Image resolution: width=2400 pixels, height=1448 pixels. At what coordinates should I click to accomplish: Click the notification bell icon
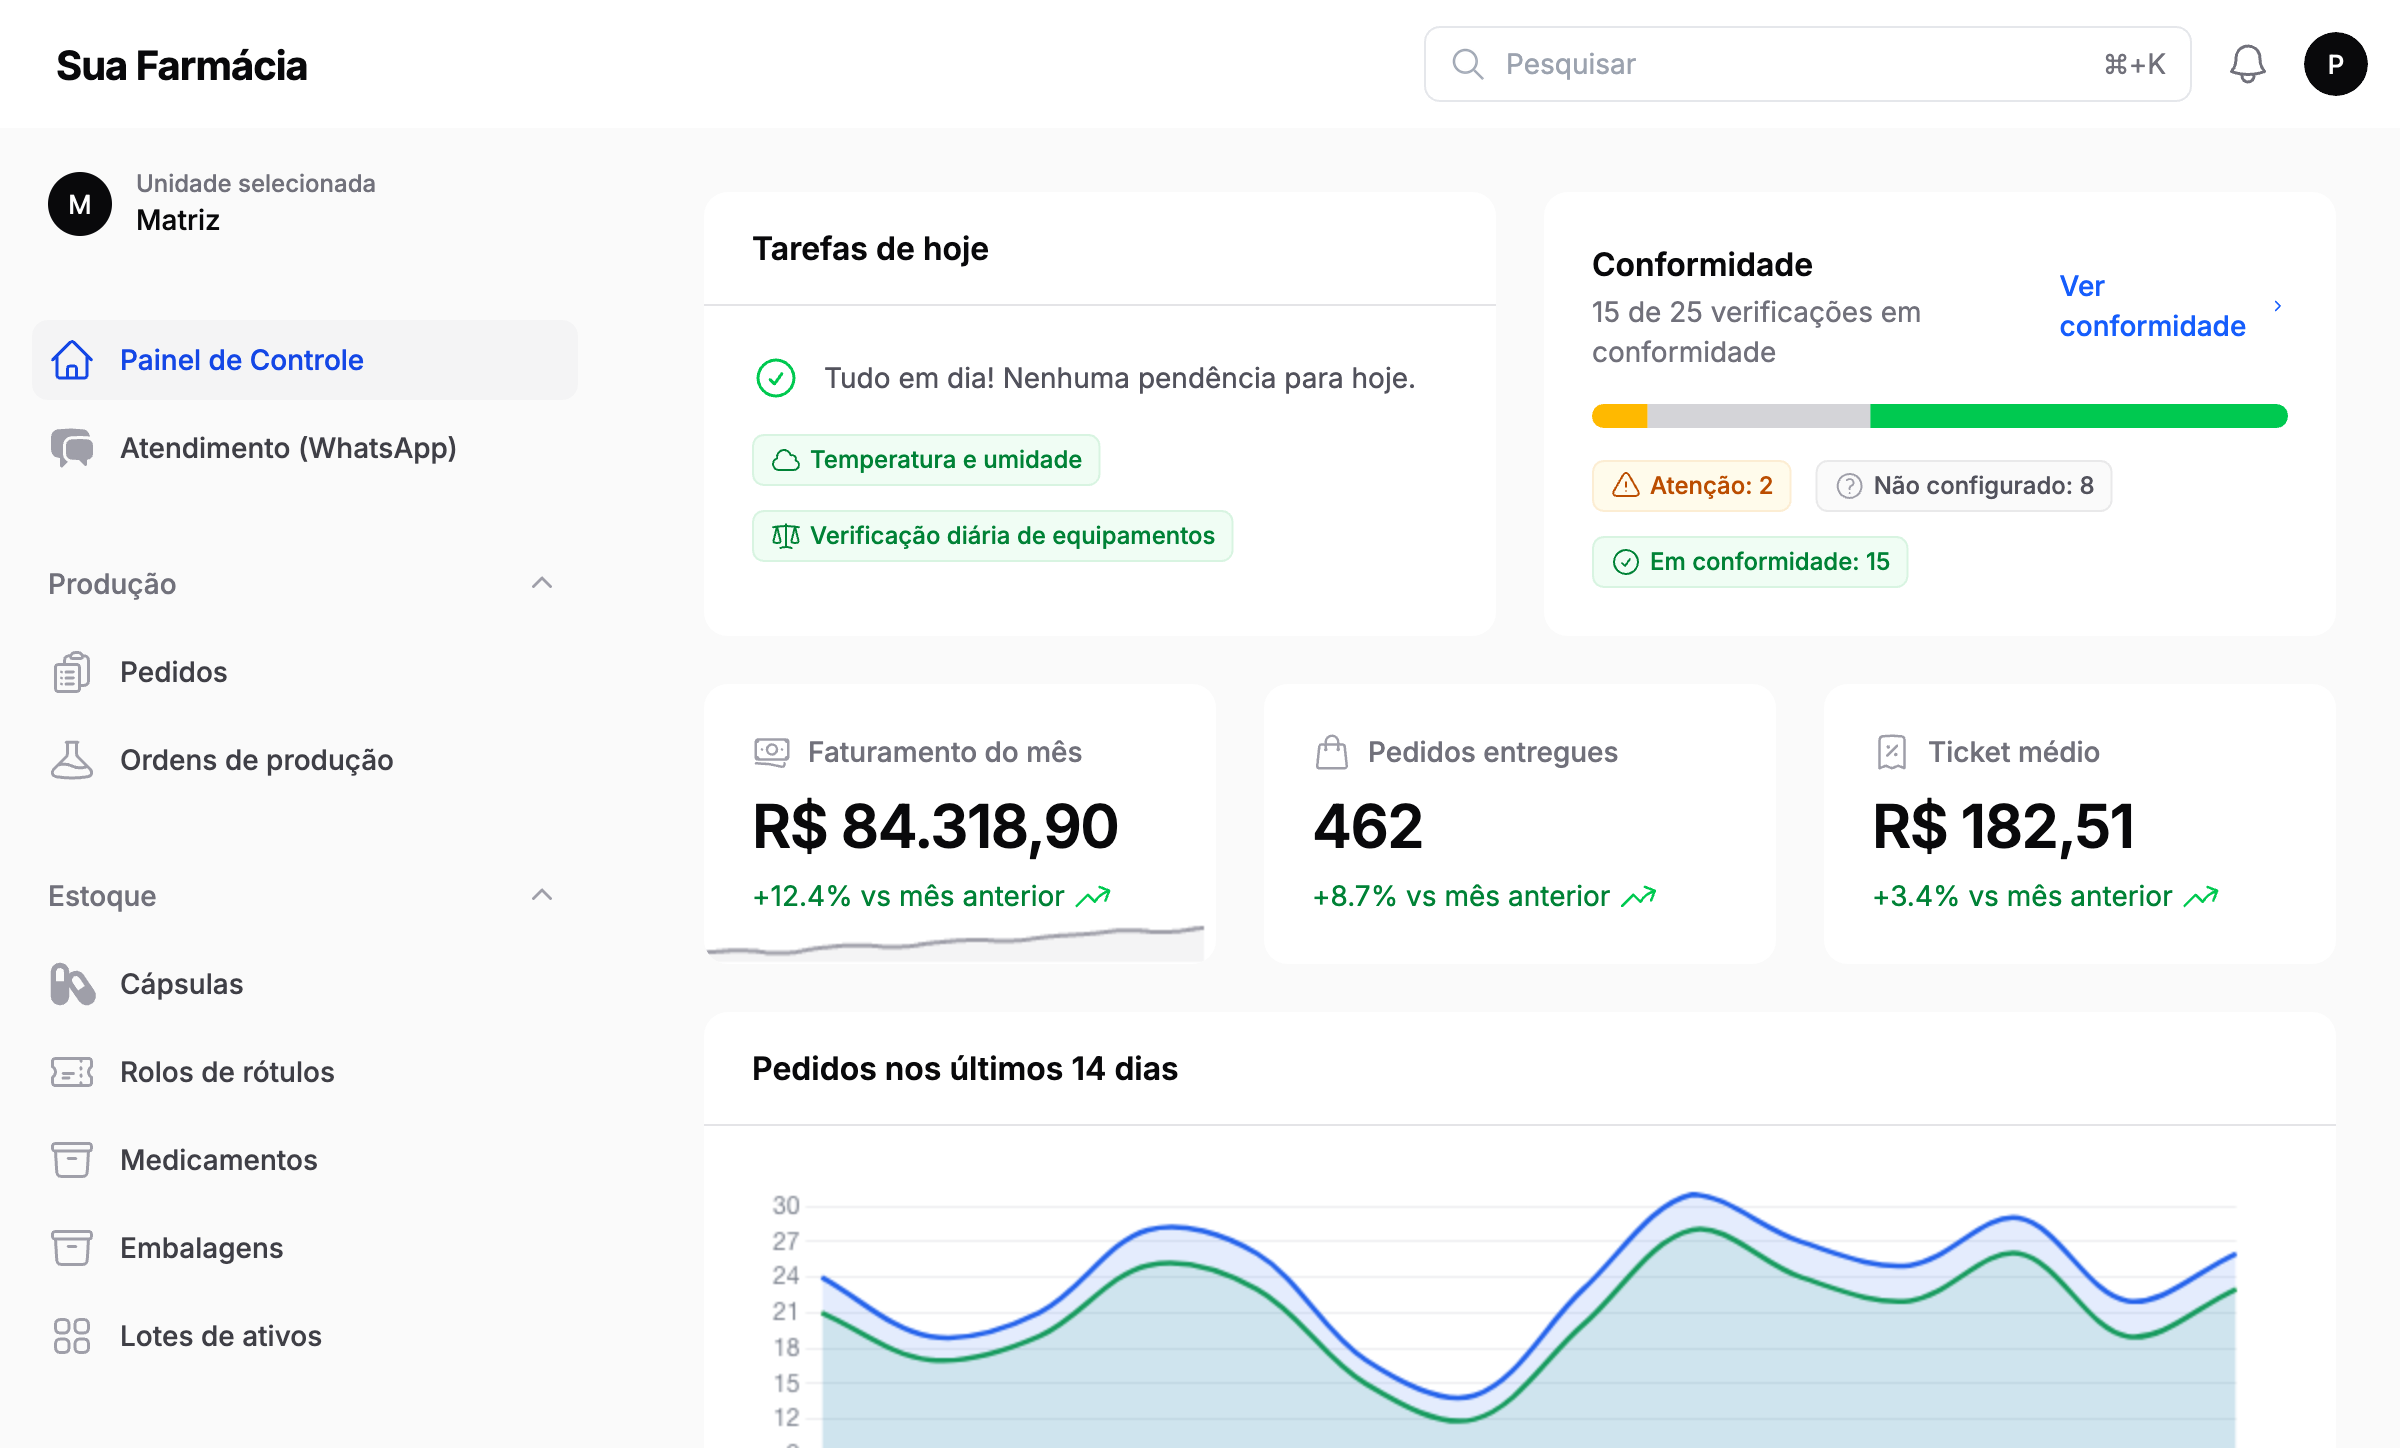pos(2247,64)
